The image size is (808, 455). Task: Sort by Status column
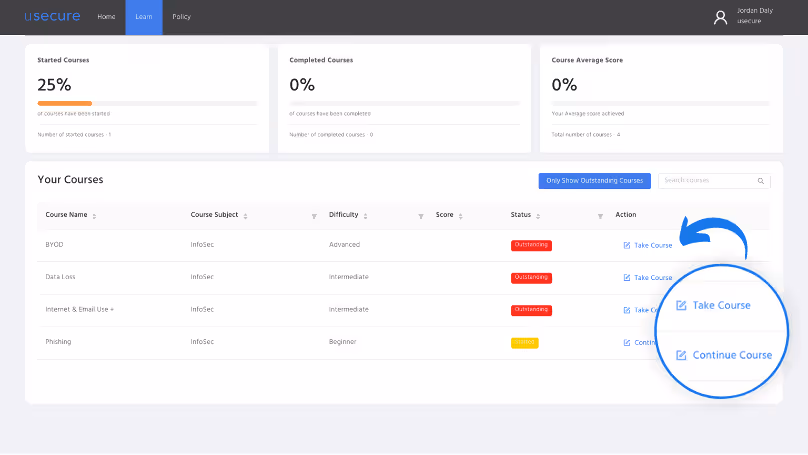pyautogui.click(x=538, y=216)
